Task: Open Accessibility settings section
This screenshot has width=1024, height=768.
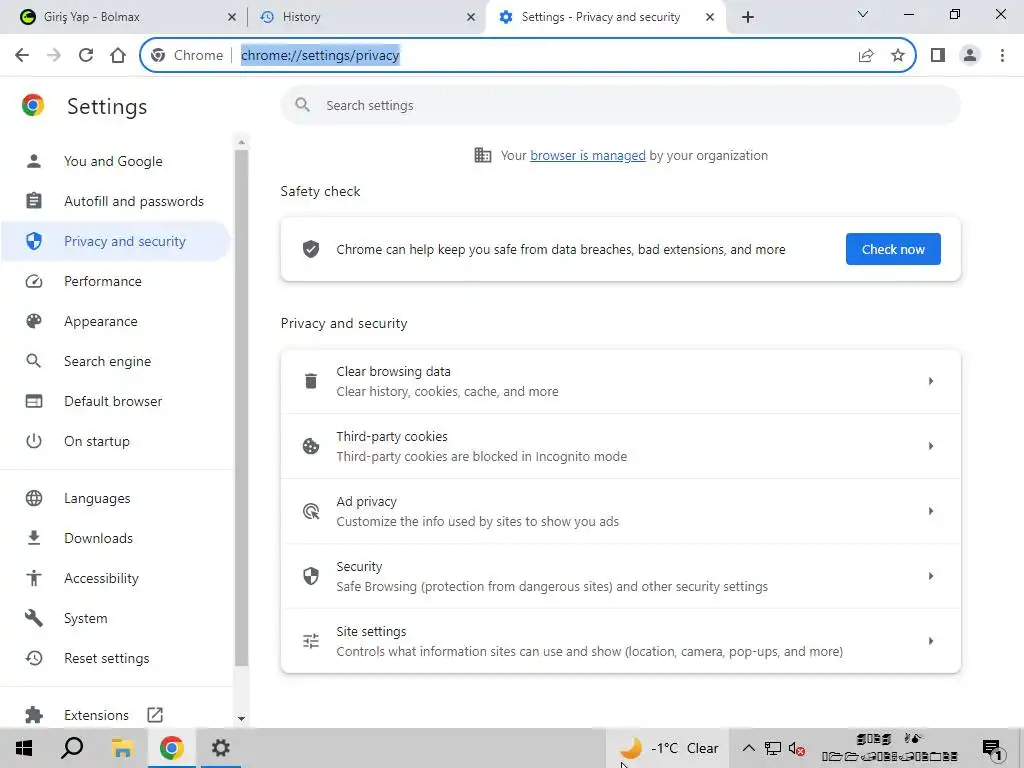Action: [116, 578]
